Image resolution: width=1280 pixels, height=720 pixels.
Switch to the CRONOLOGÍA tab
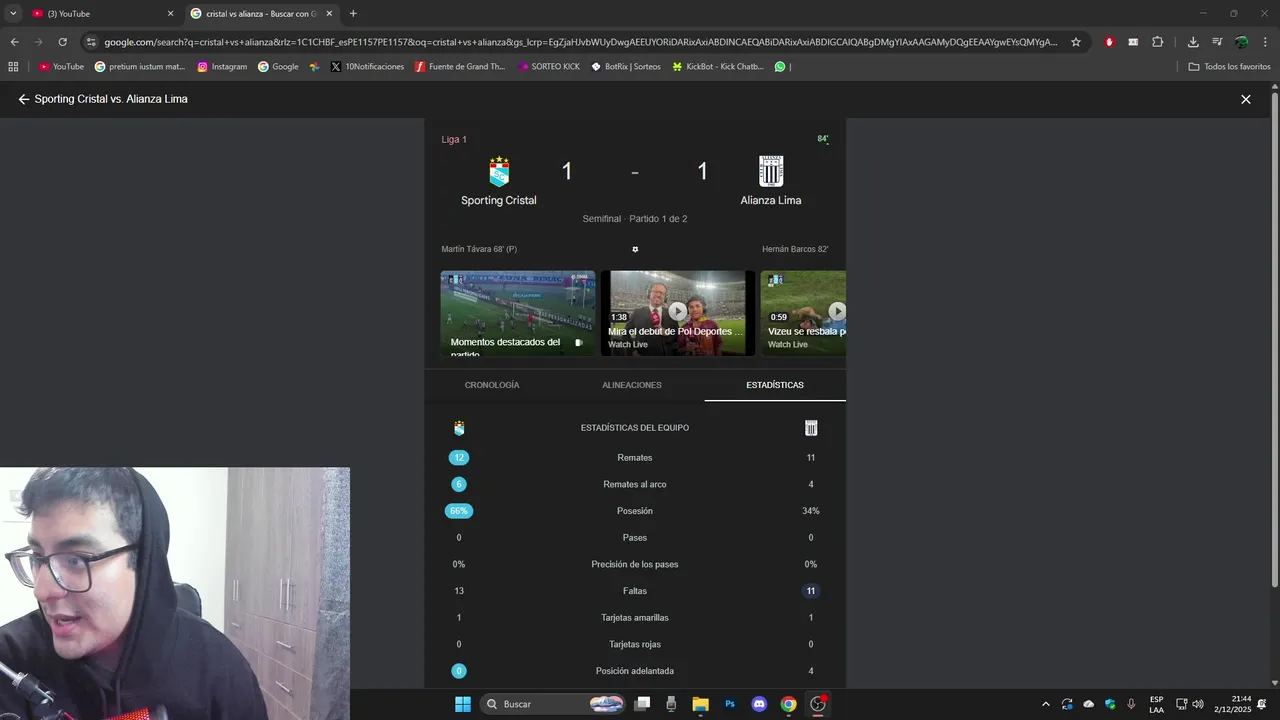(x=492, y=385)
